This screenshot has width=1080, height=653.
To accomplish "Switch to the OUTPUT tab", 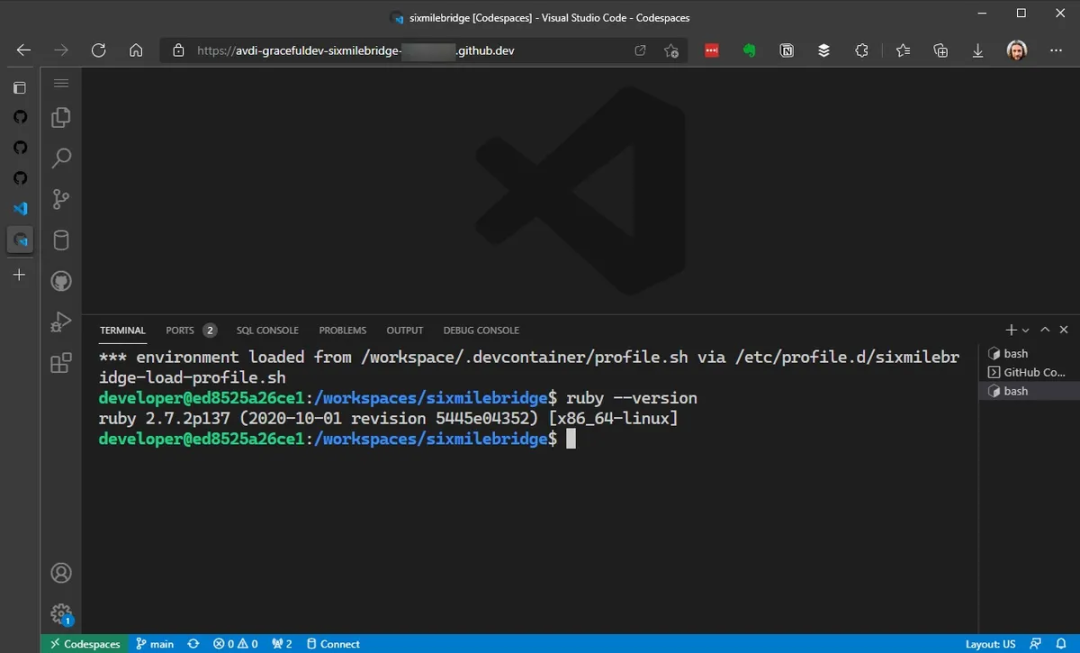I will [x=404, y=331].
